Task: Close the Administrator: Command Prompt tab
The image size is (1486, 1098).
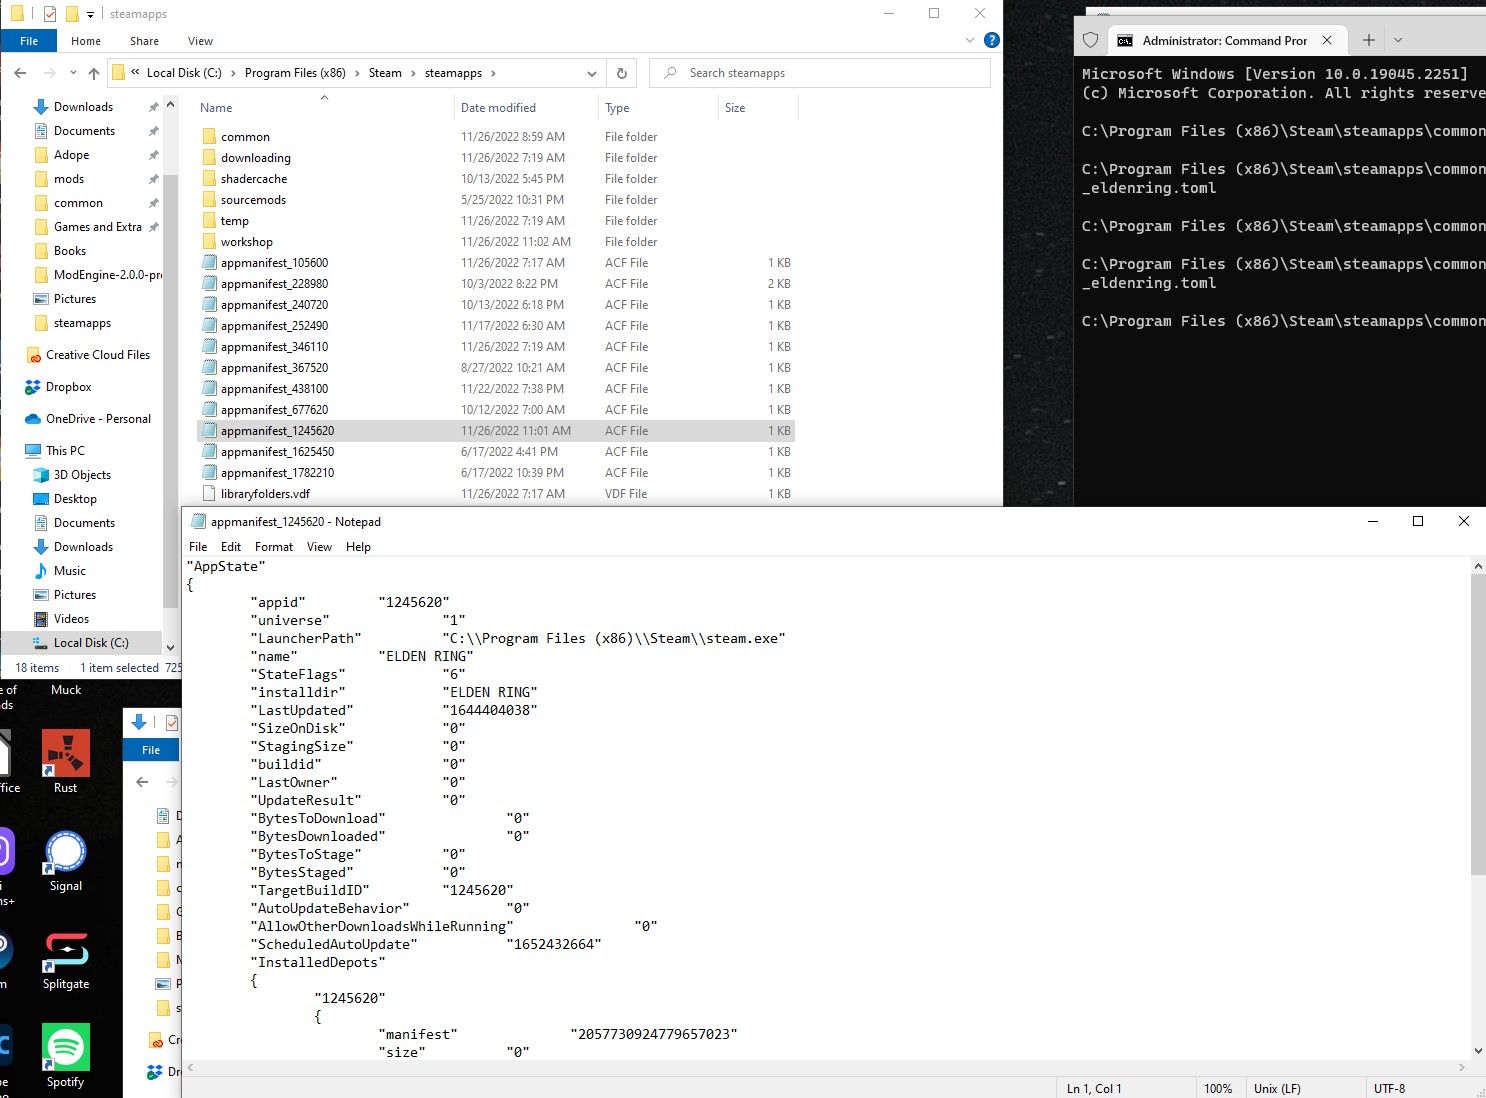Action: point(1327,40)
